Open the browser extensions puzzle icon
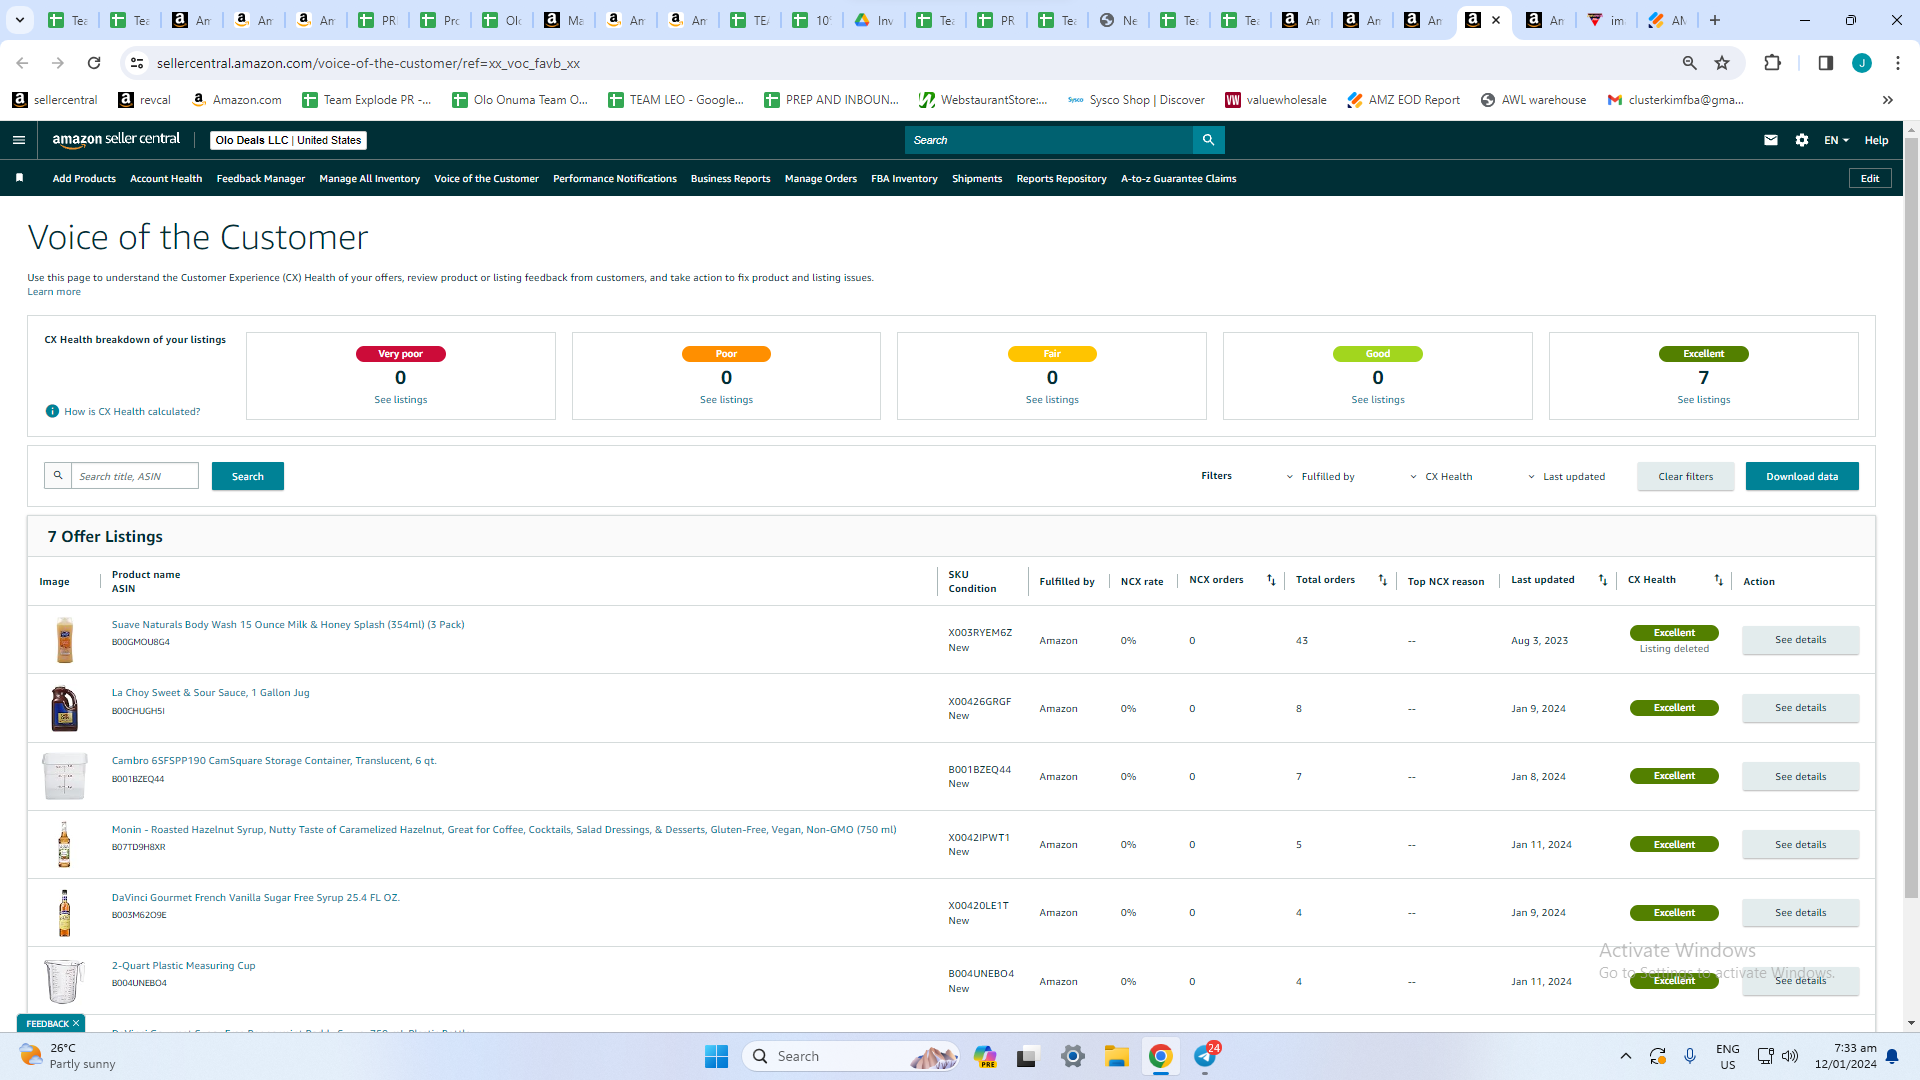Screen dimensions: 1920x1080 [x=1772, y=63]
